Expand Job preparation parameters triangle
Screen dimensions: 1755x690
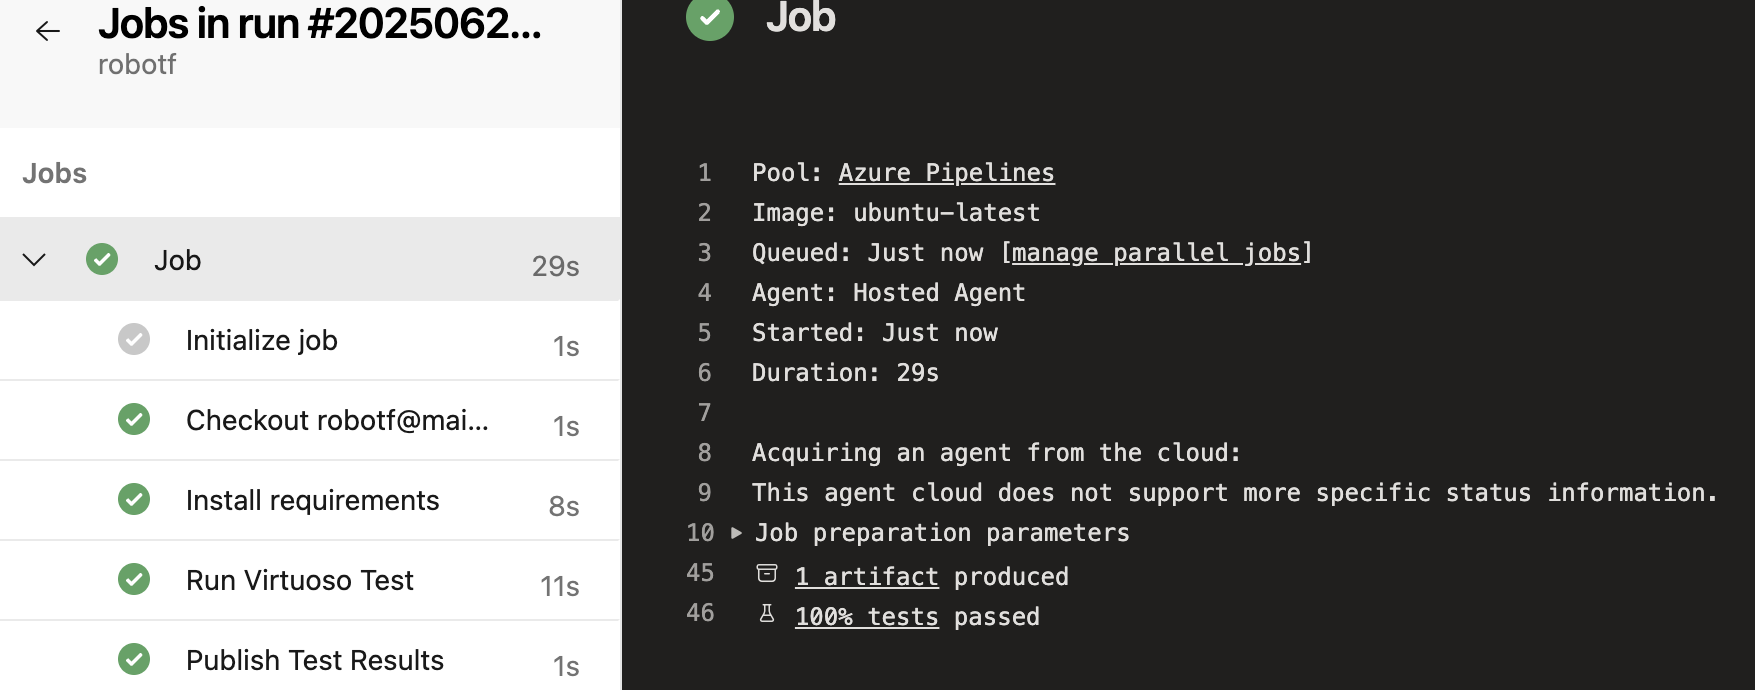pyautogui.click(x=737, y=533)
